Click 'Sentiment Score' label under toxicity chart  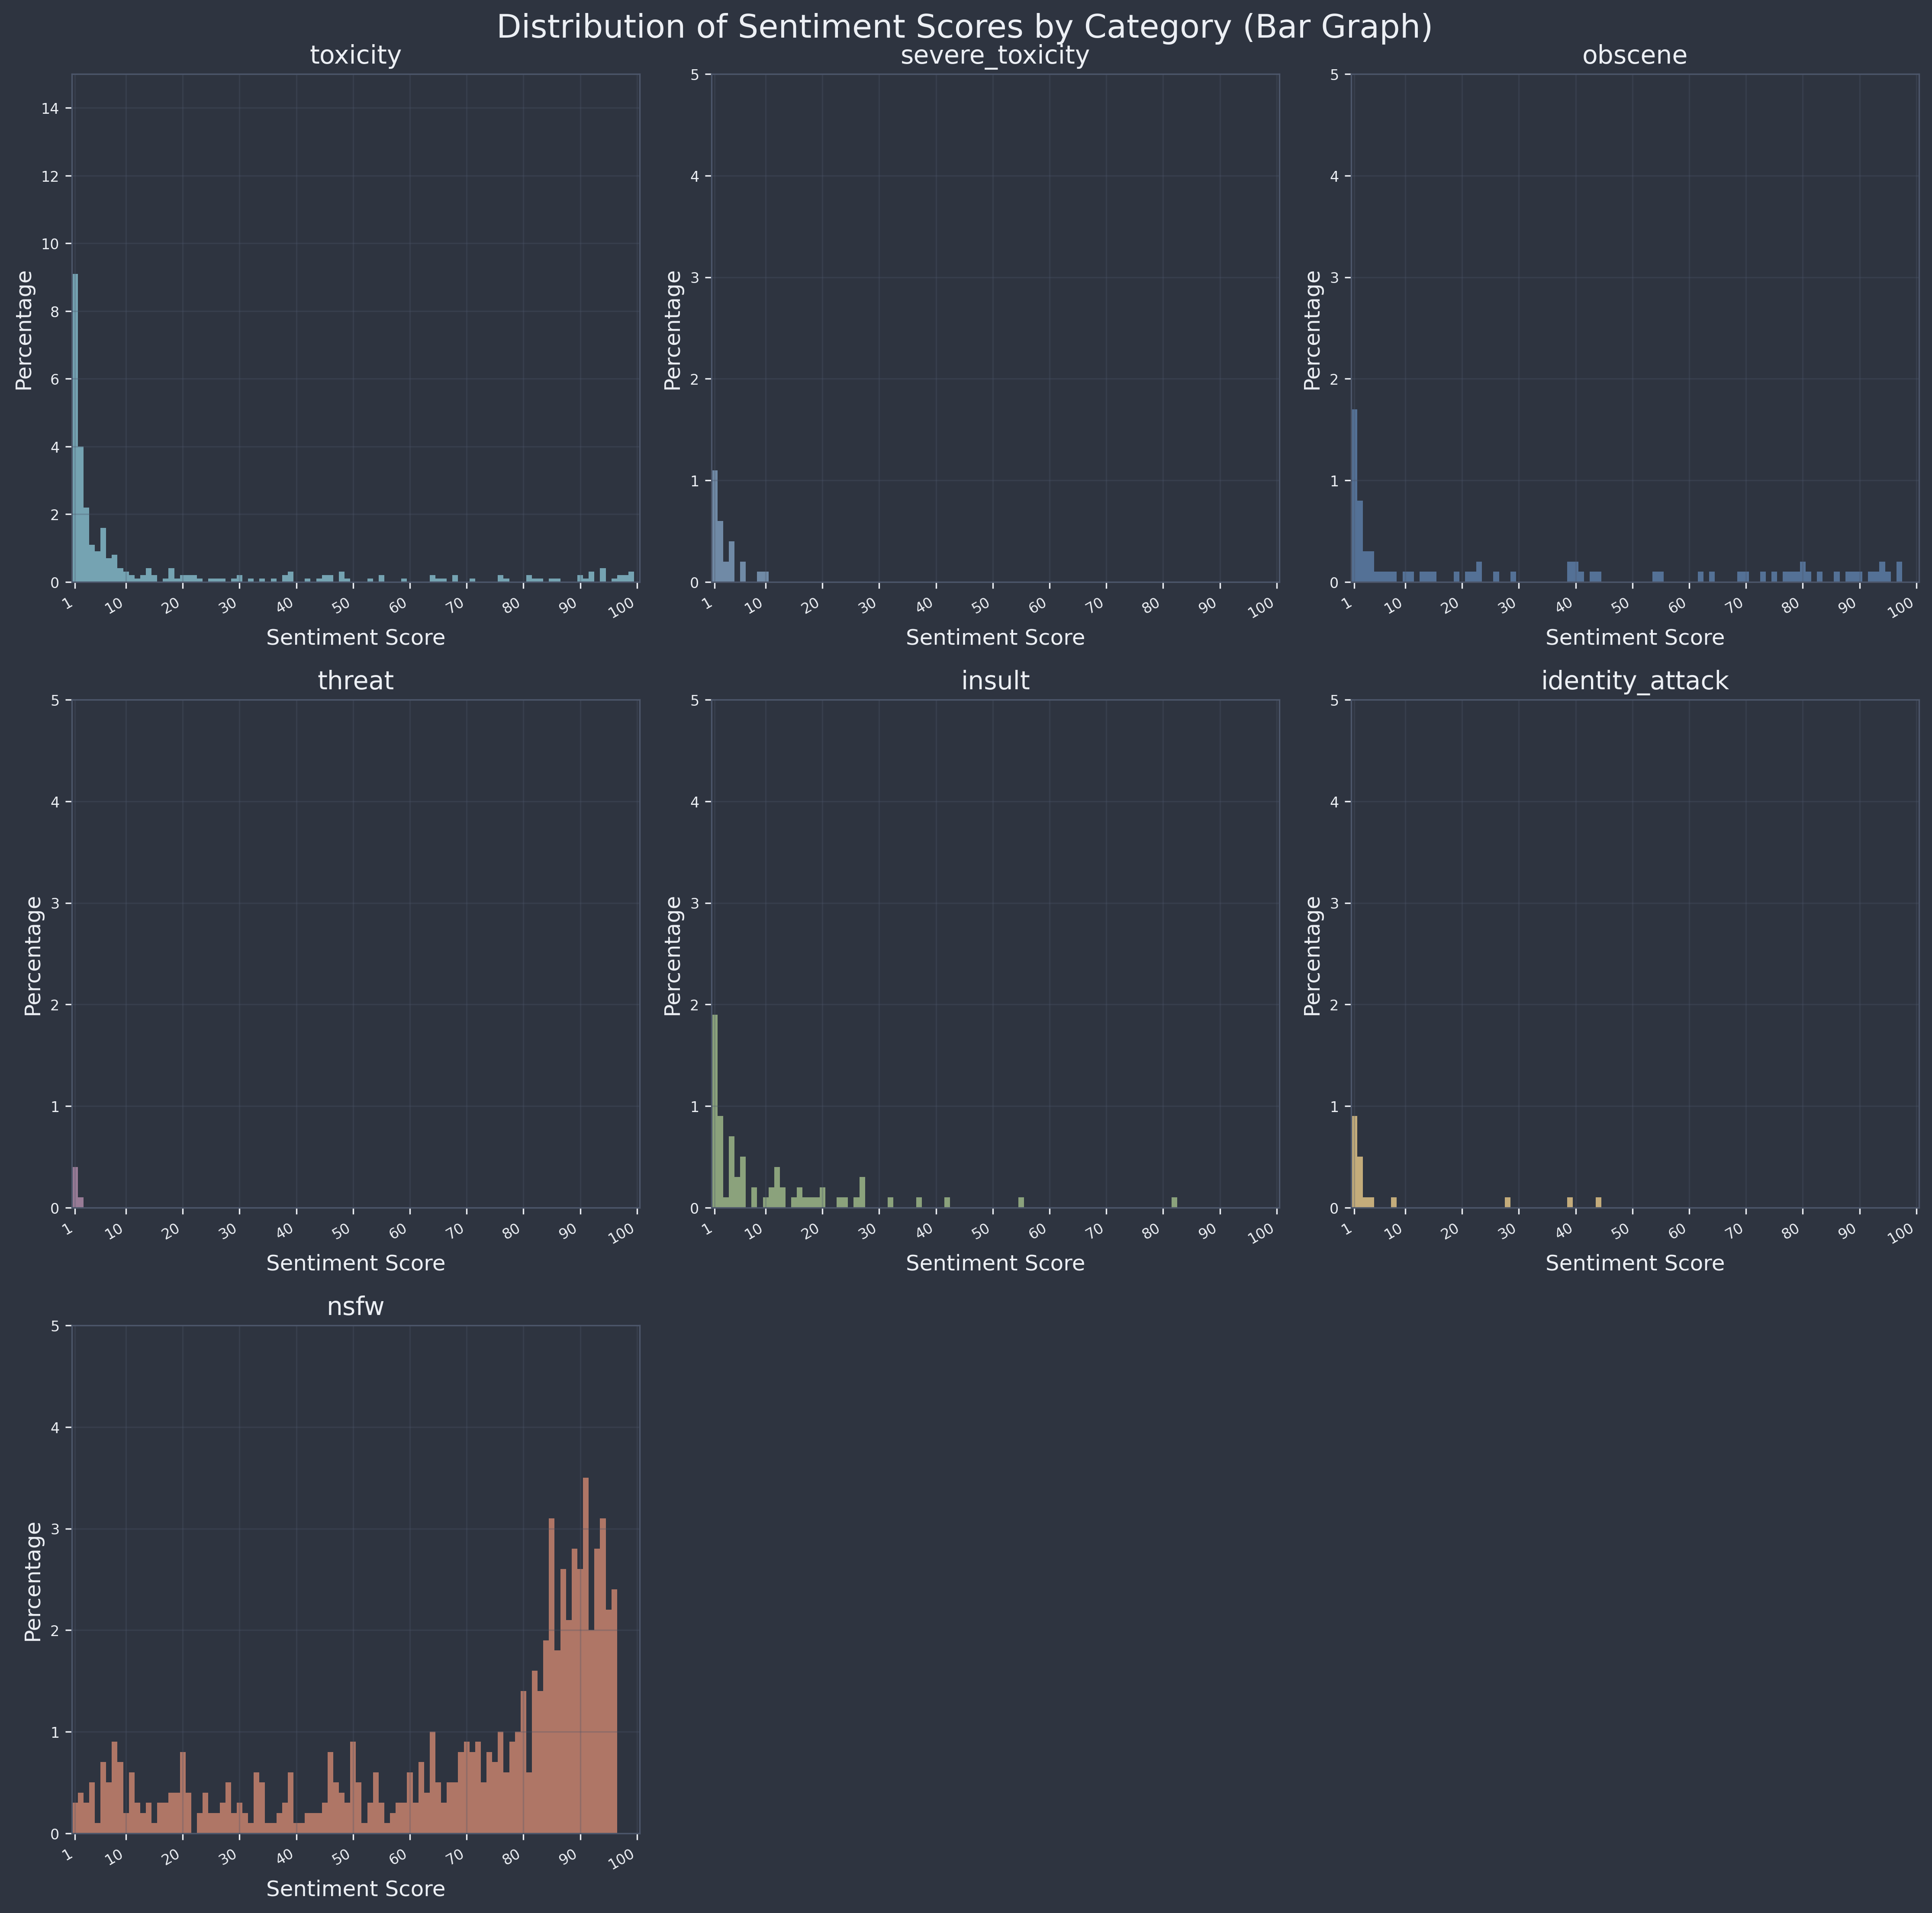[355, 637]
